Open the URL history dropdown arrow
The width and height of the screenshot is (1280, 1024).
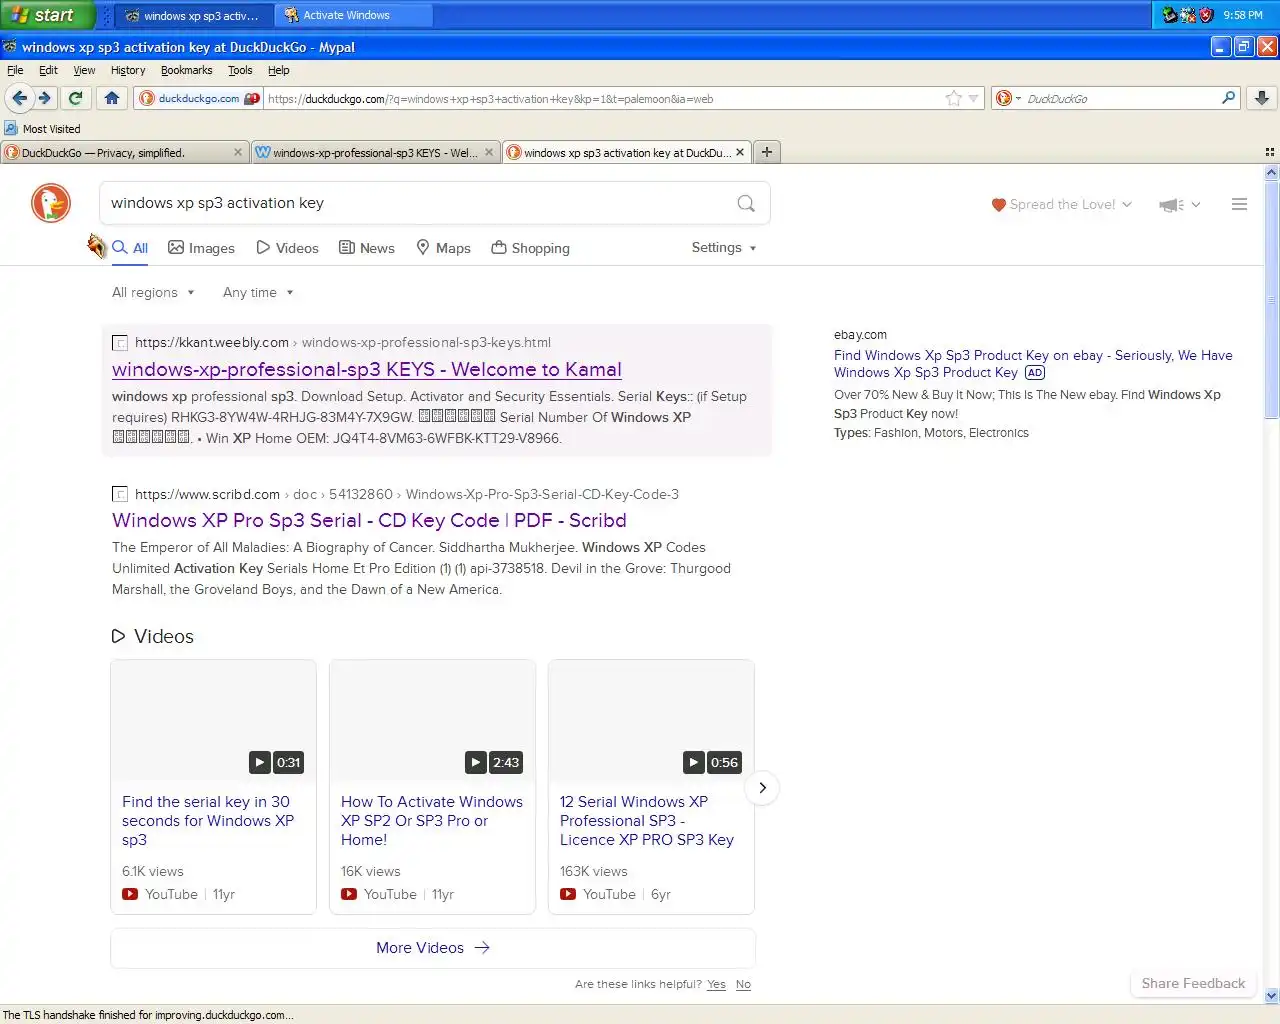point(974,99)
